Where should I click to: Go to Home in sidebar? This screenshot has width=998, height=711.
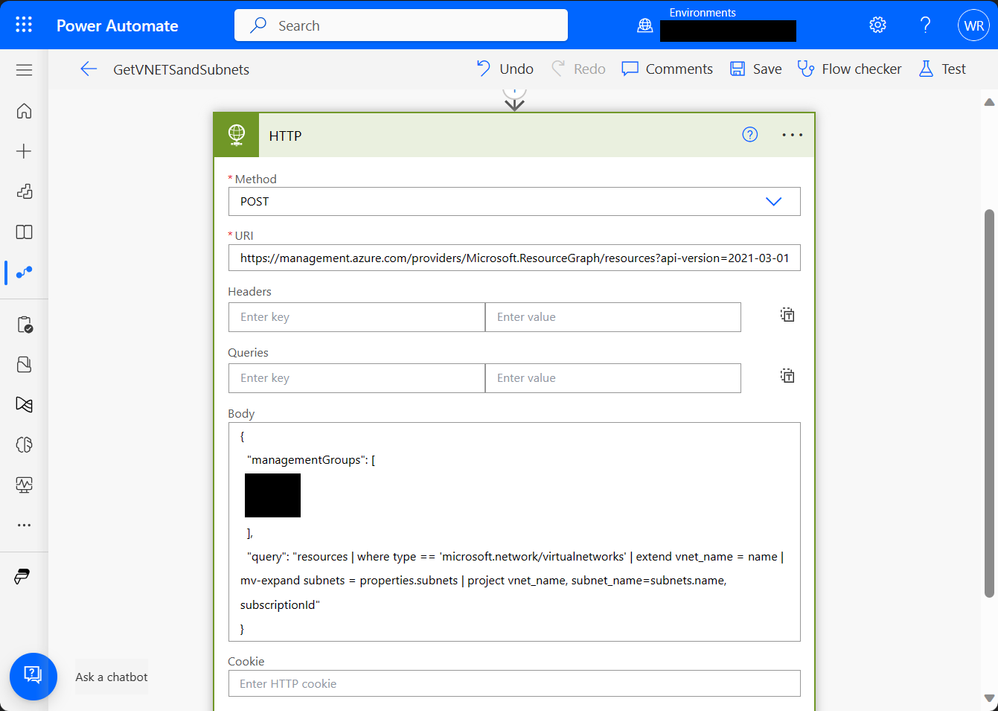click(x=24, y=111)
